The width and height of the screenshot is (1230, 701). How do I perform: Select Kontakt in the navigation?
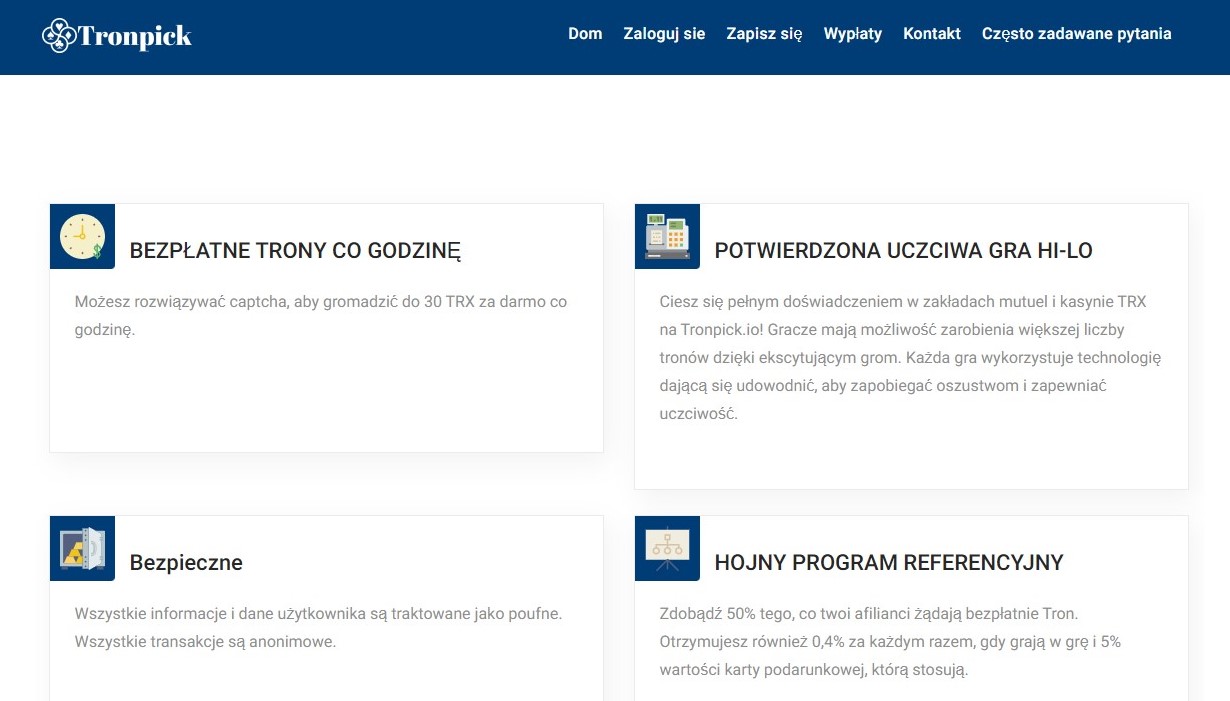tap(932, 33)
